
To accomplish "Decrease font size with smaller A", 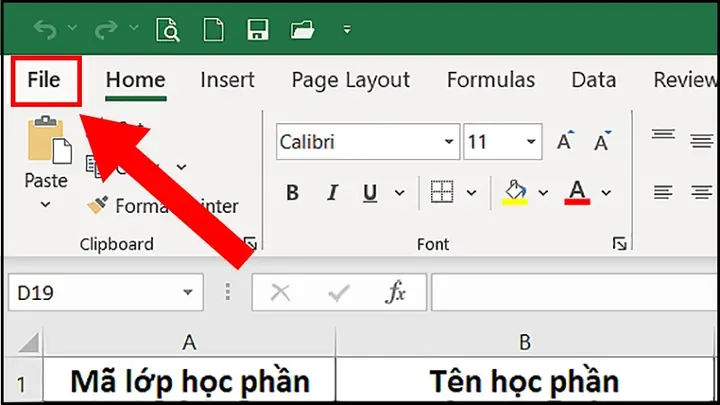I will point(602,141).
